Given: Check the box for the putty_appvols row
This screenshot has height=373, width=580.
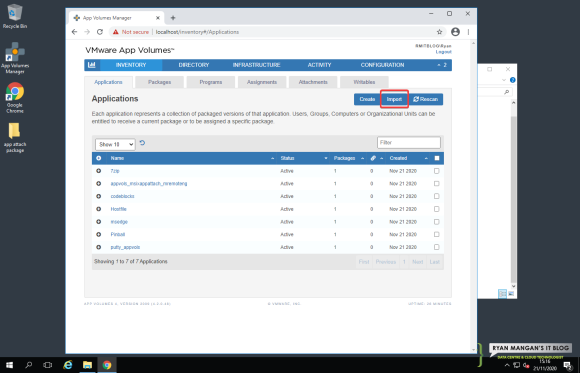Looking at the screenshot, I should point(437,247).
